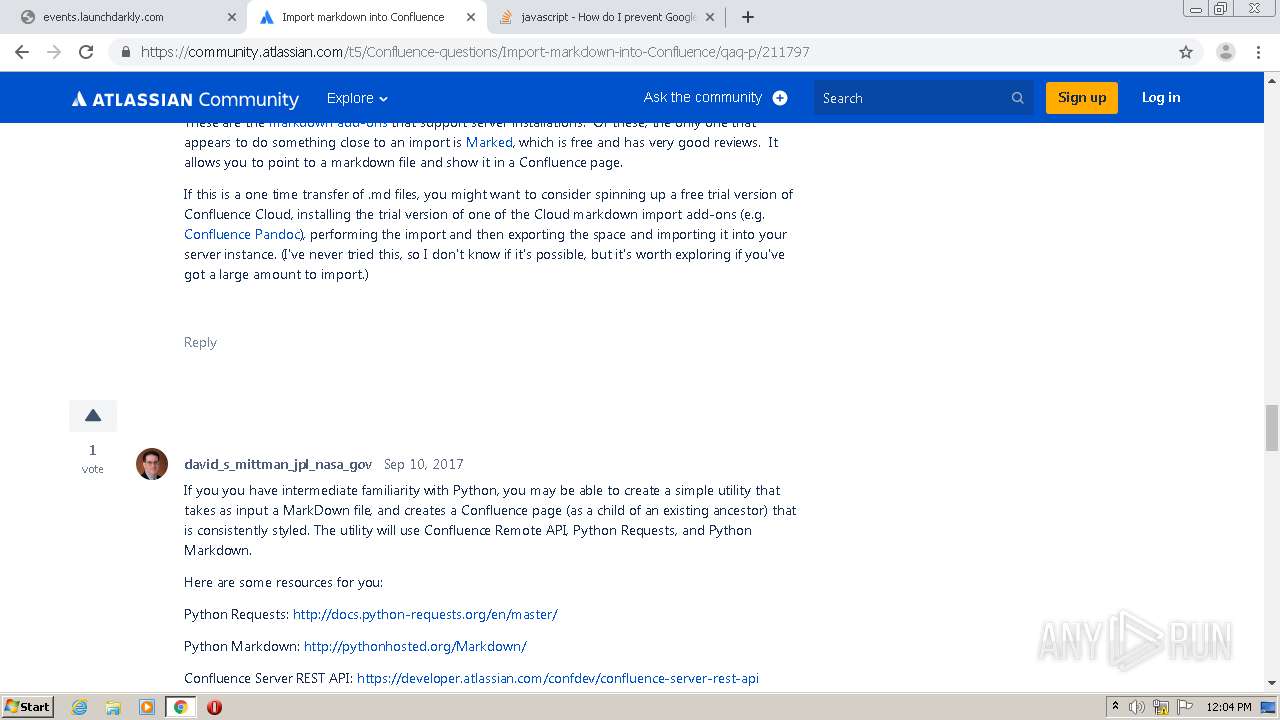This screenshot has width=1280, height=720.
Task: Open the Marked add-on link
Action: pyautogui.click(x=489, y=142)
